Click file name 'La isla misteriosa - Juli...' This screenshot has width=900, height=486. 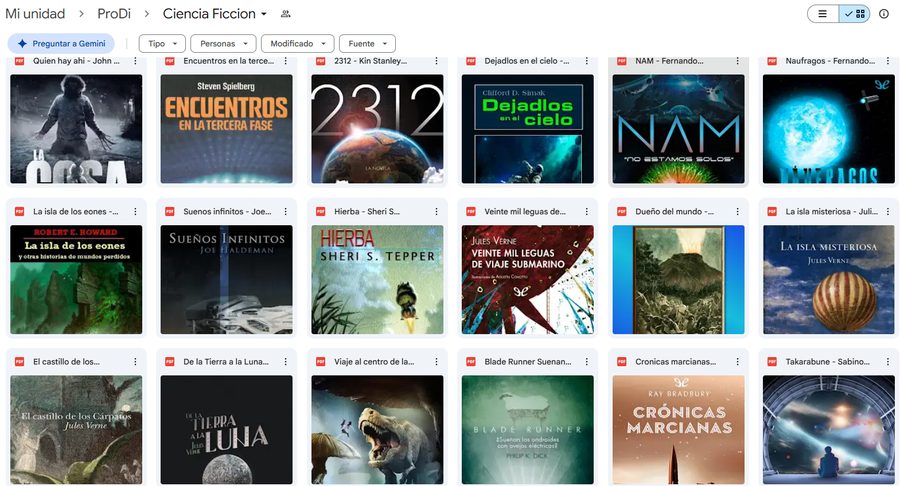click(831, 212)
